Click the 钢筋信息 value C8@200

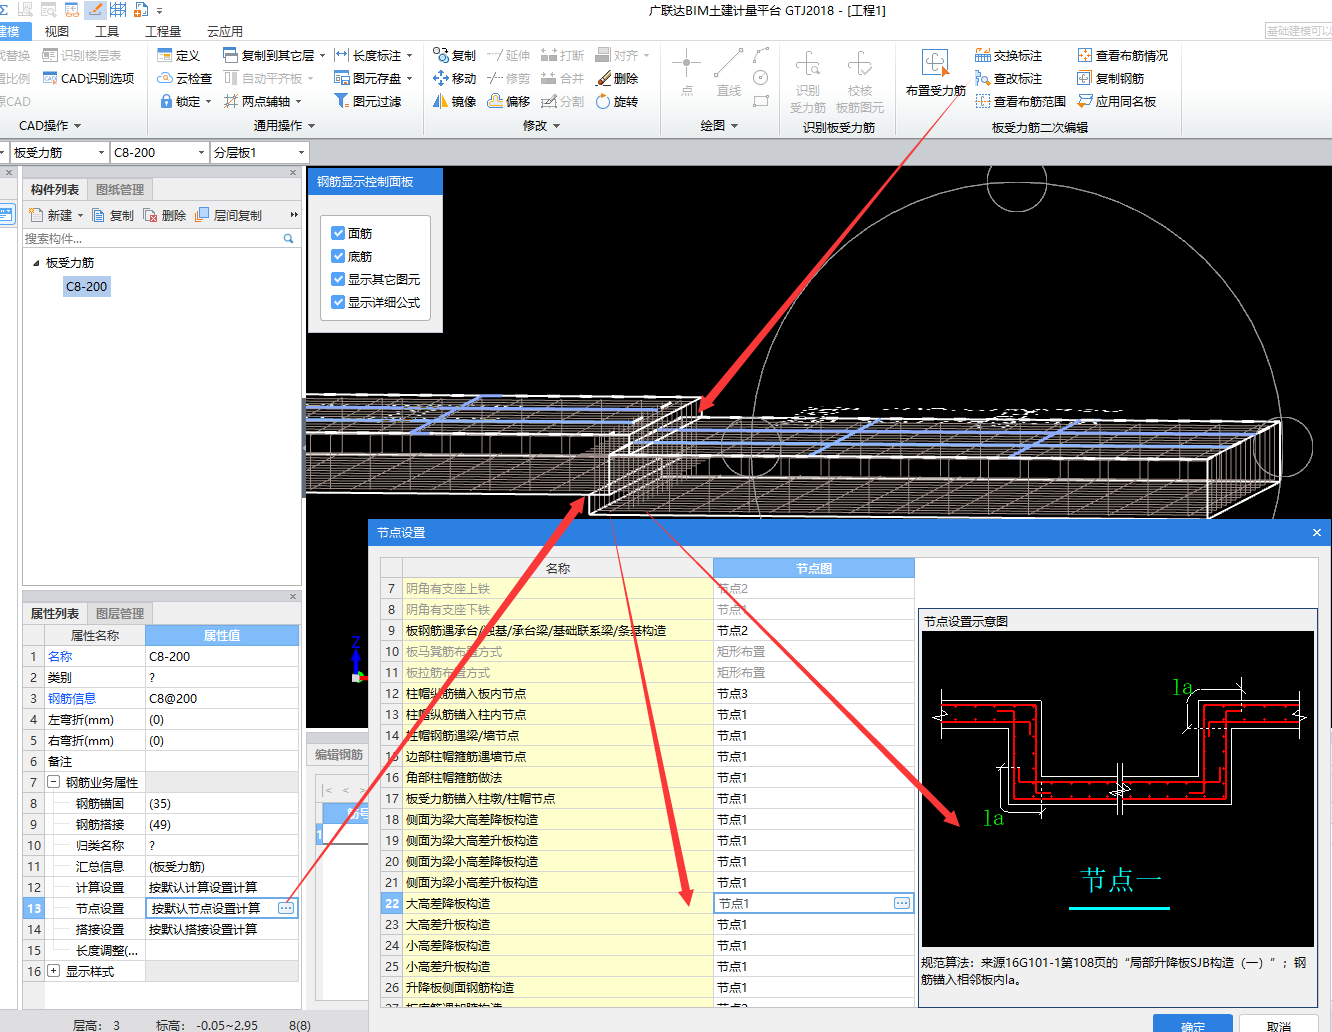pos(222,699)
